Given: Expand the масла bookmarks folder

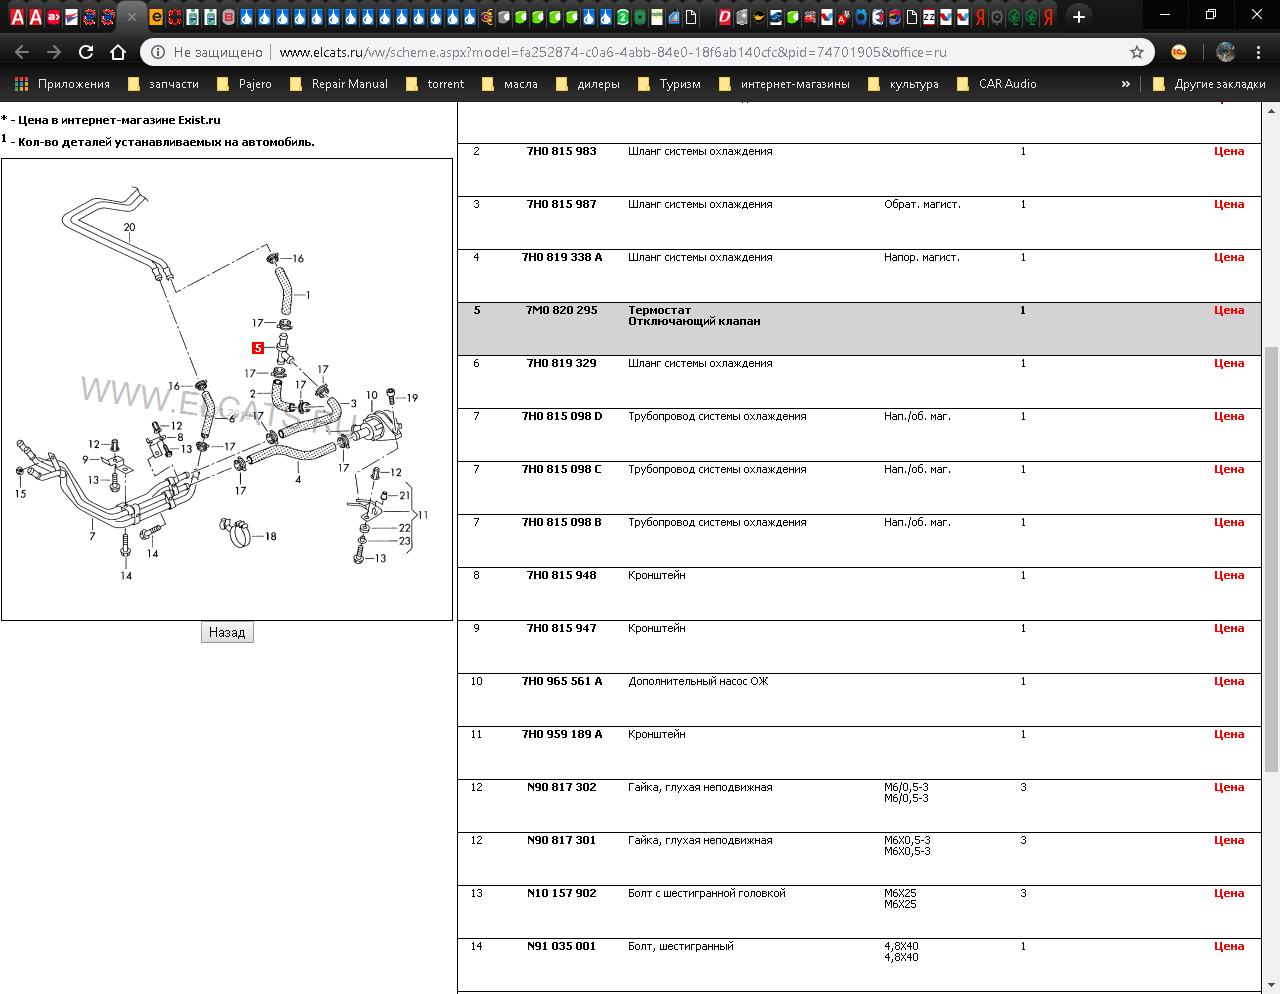Looking at the screenshot, I should pos(510,84).
